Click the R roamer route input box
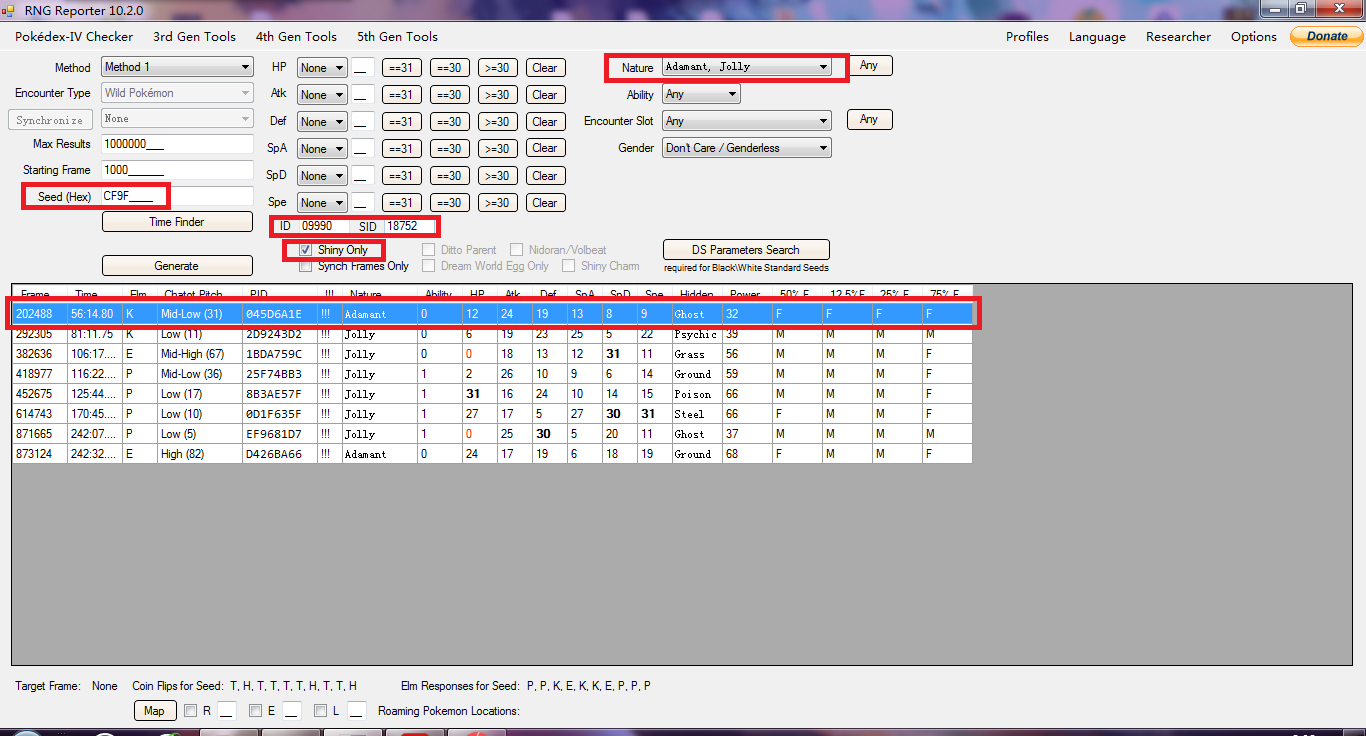This screenshot has height=736, width=1366. tap(226, 711)
